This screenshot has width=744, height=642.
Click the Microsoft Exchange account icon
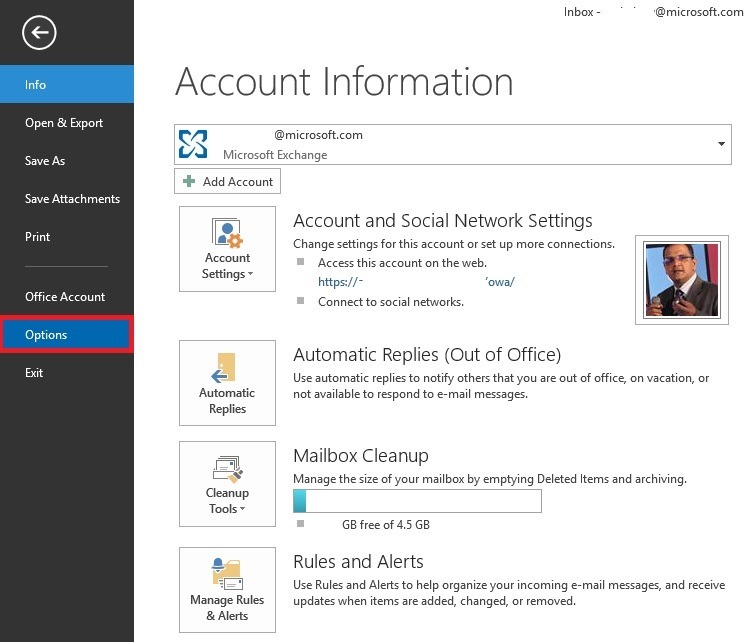(x=193, y=144)
